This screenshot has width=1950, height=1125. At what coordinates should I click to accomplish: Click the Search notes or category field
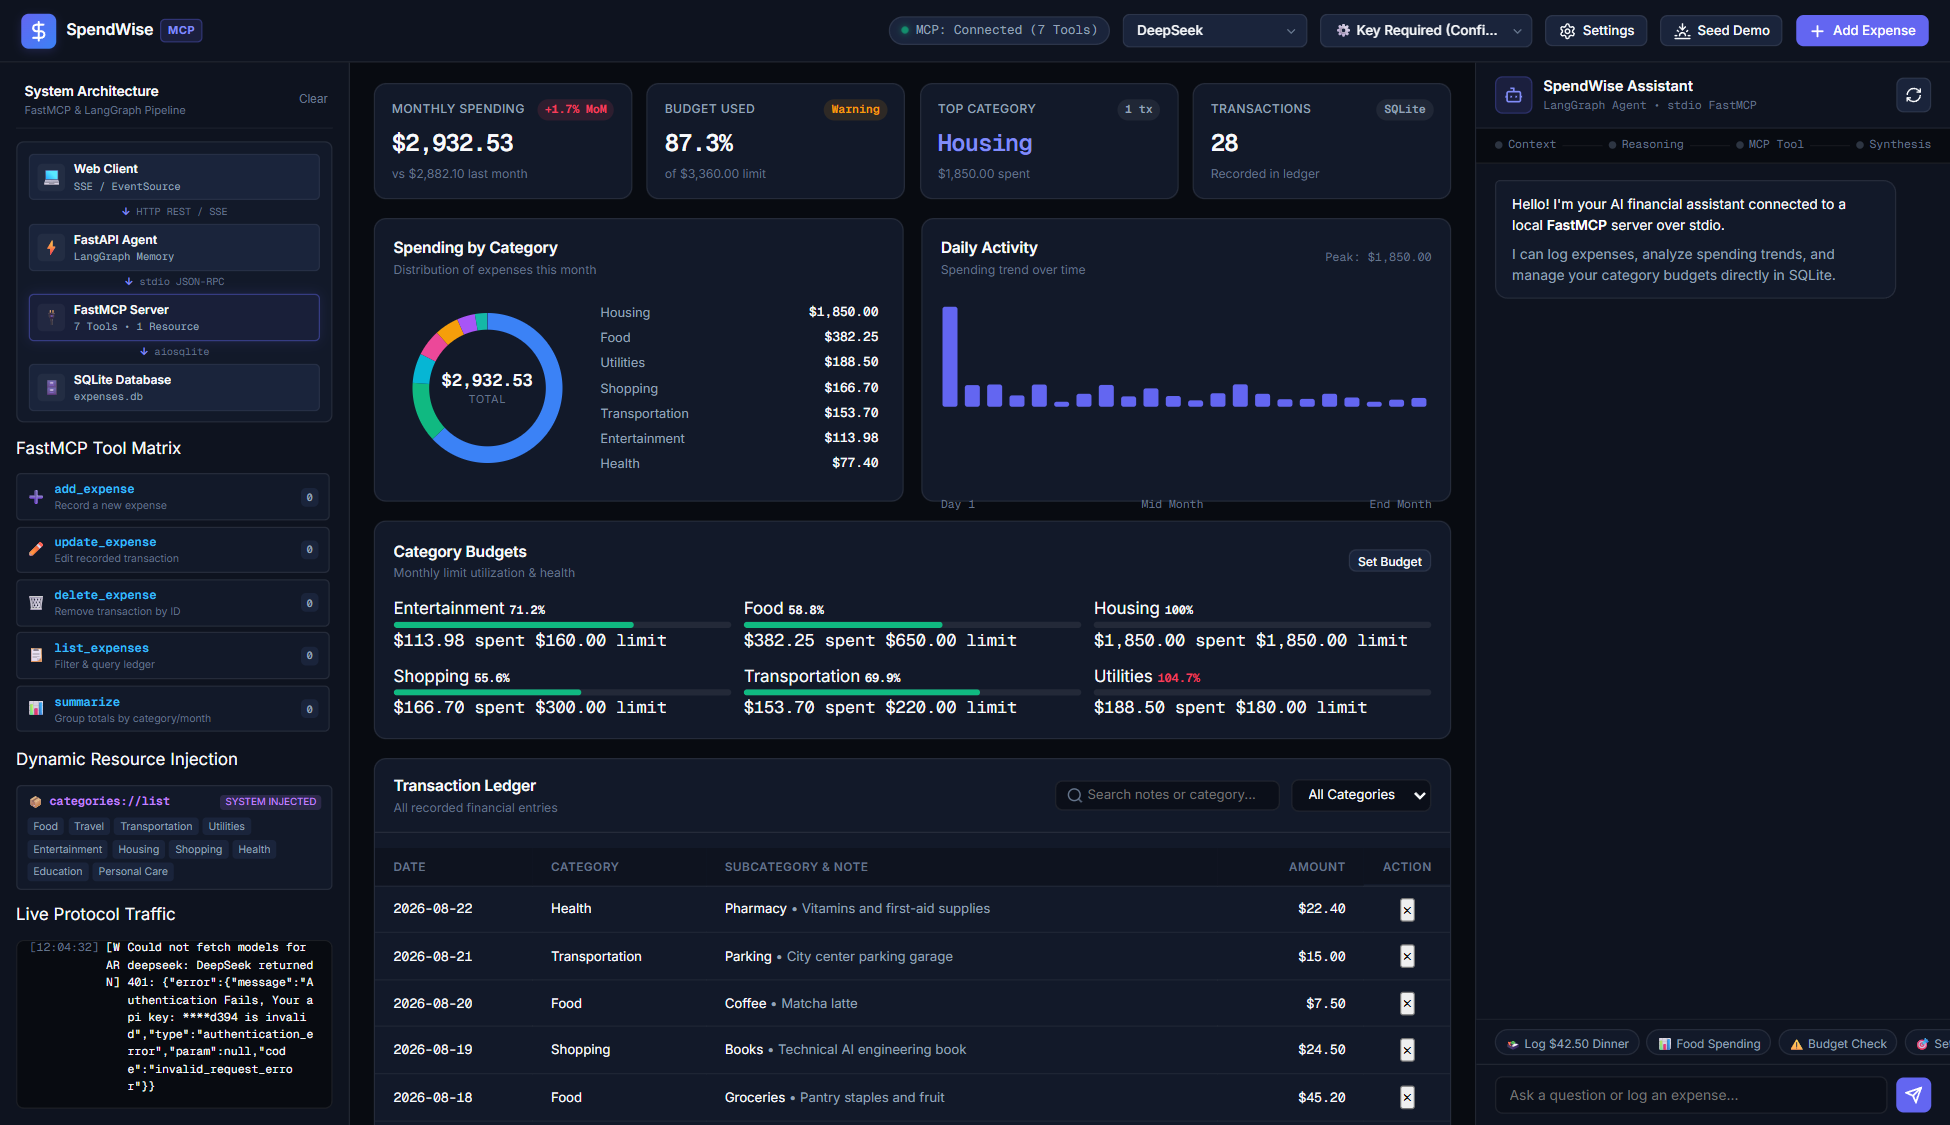pyautogui.click(x=1167, y=795)
